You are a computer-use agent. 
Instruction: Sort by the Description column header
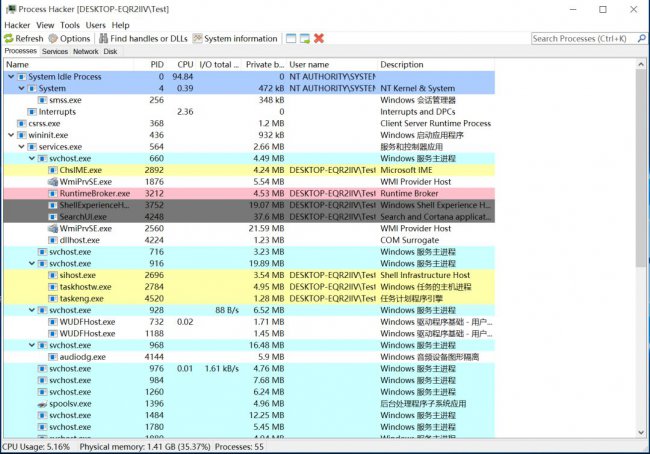(x=436, y=65)
